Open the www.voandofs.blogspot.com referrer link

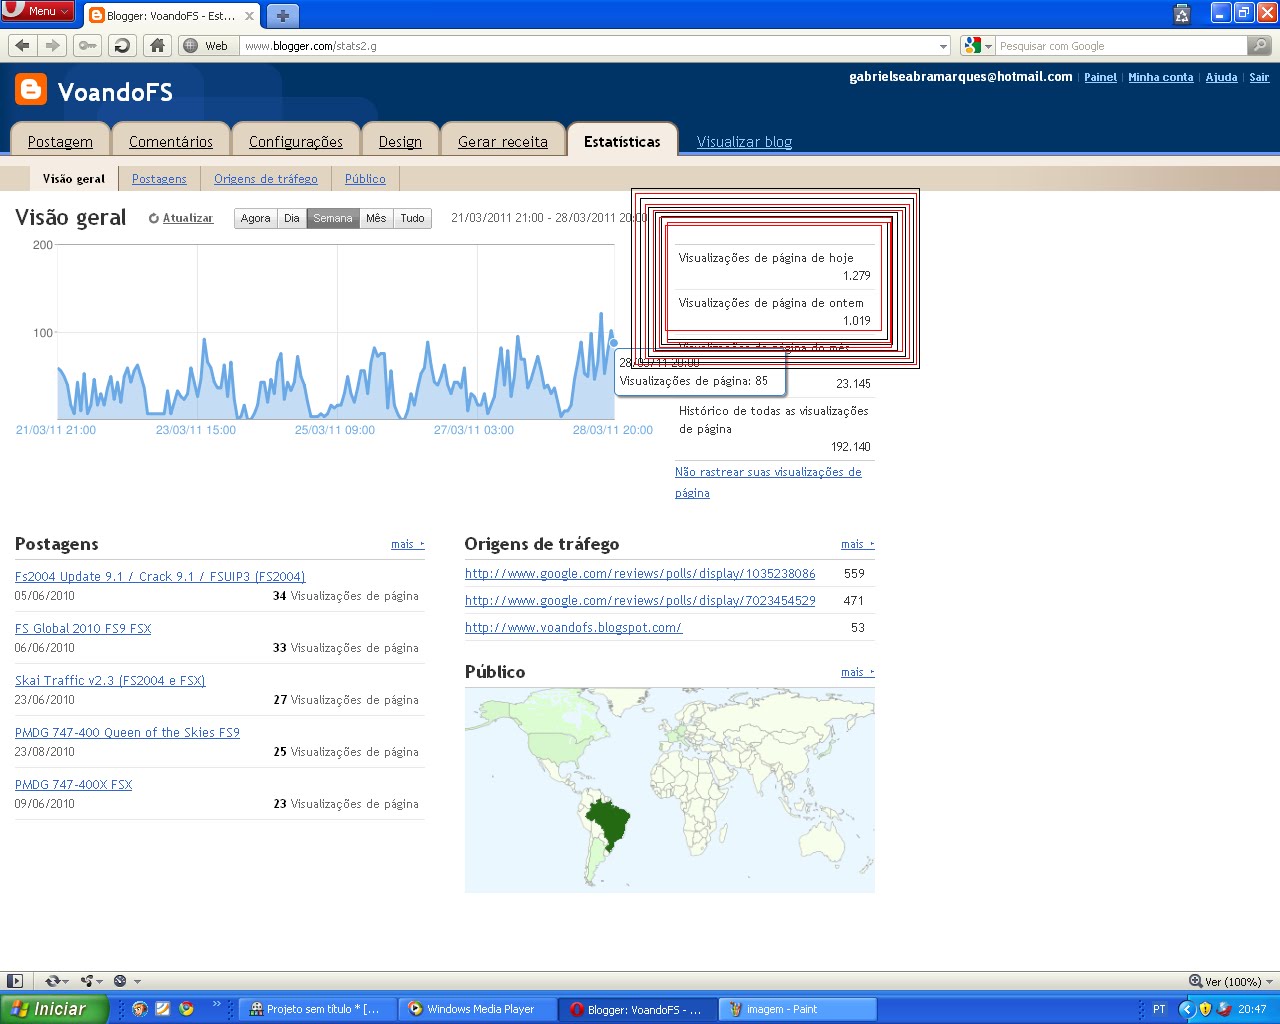coord(573,628)
